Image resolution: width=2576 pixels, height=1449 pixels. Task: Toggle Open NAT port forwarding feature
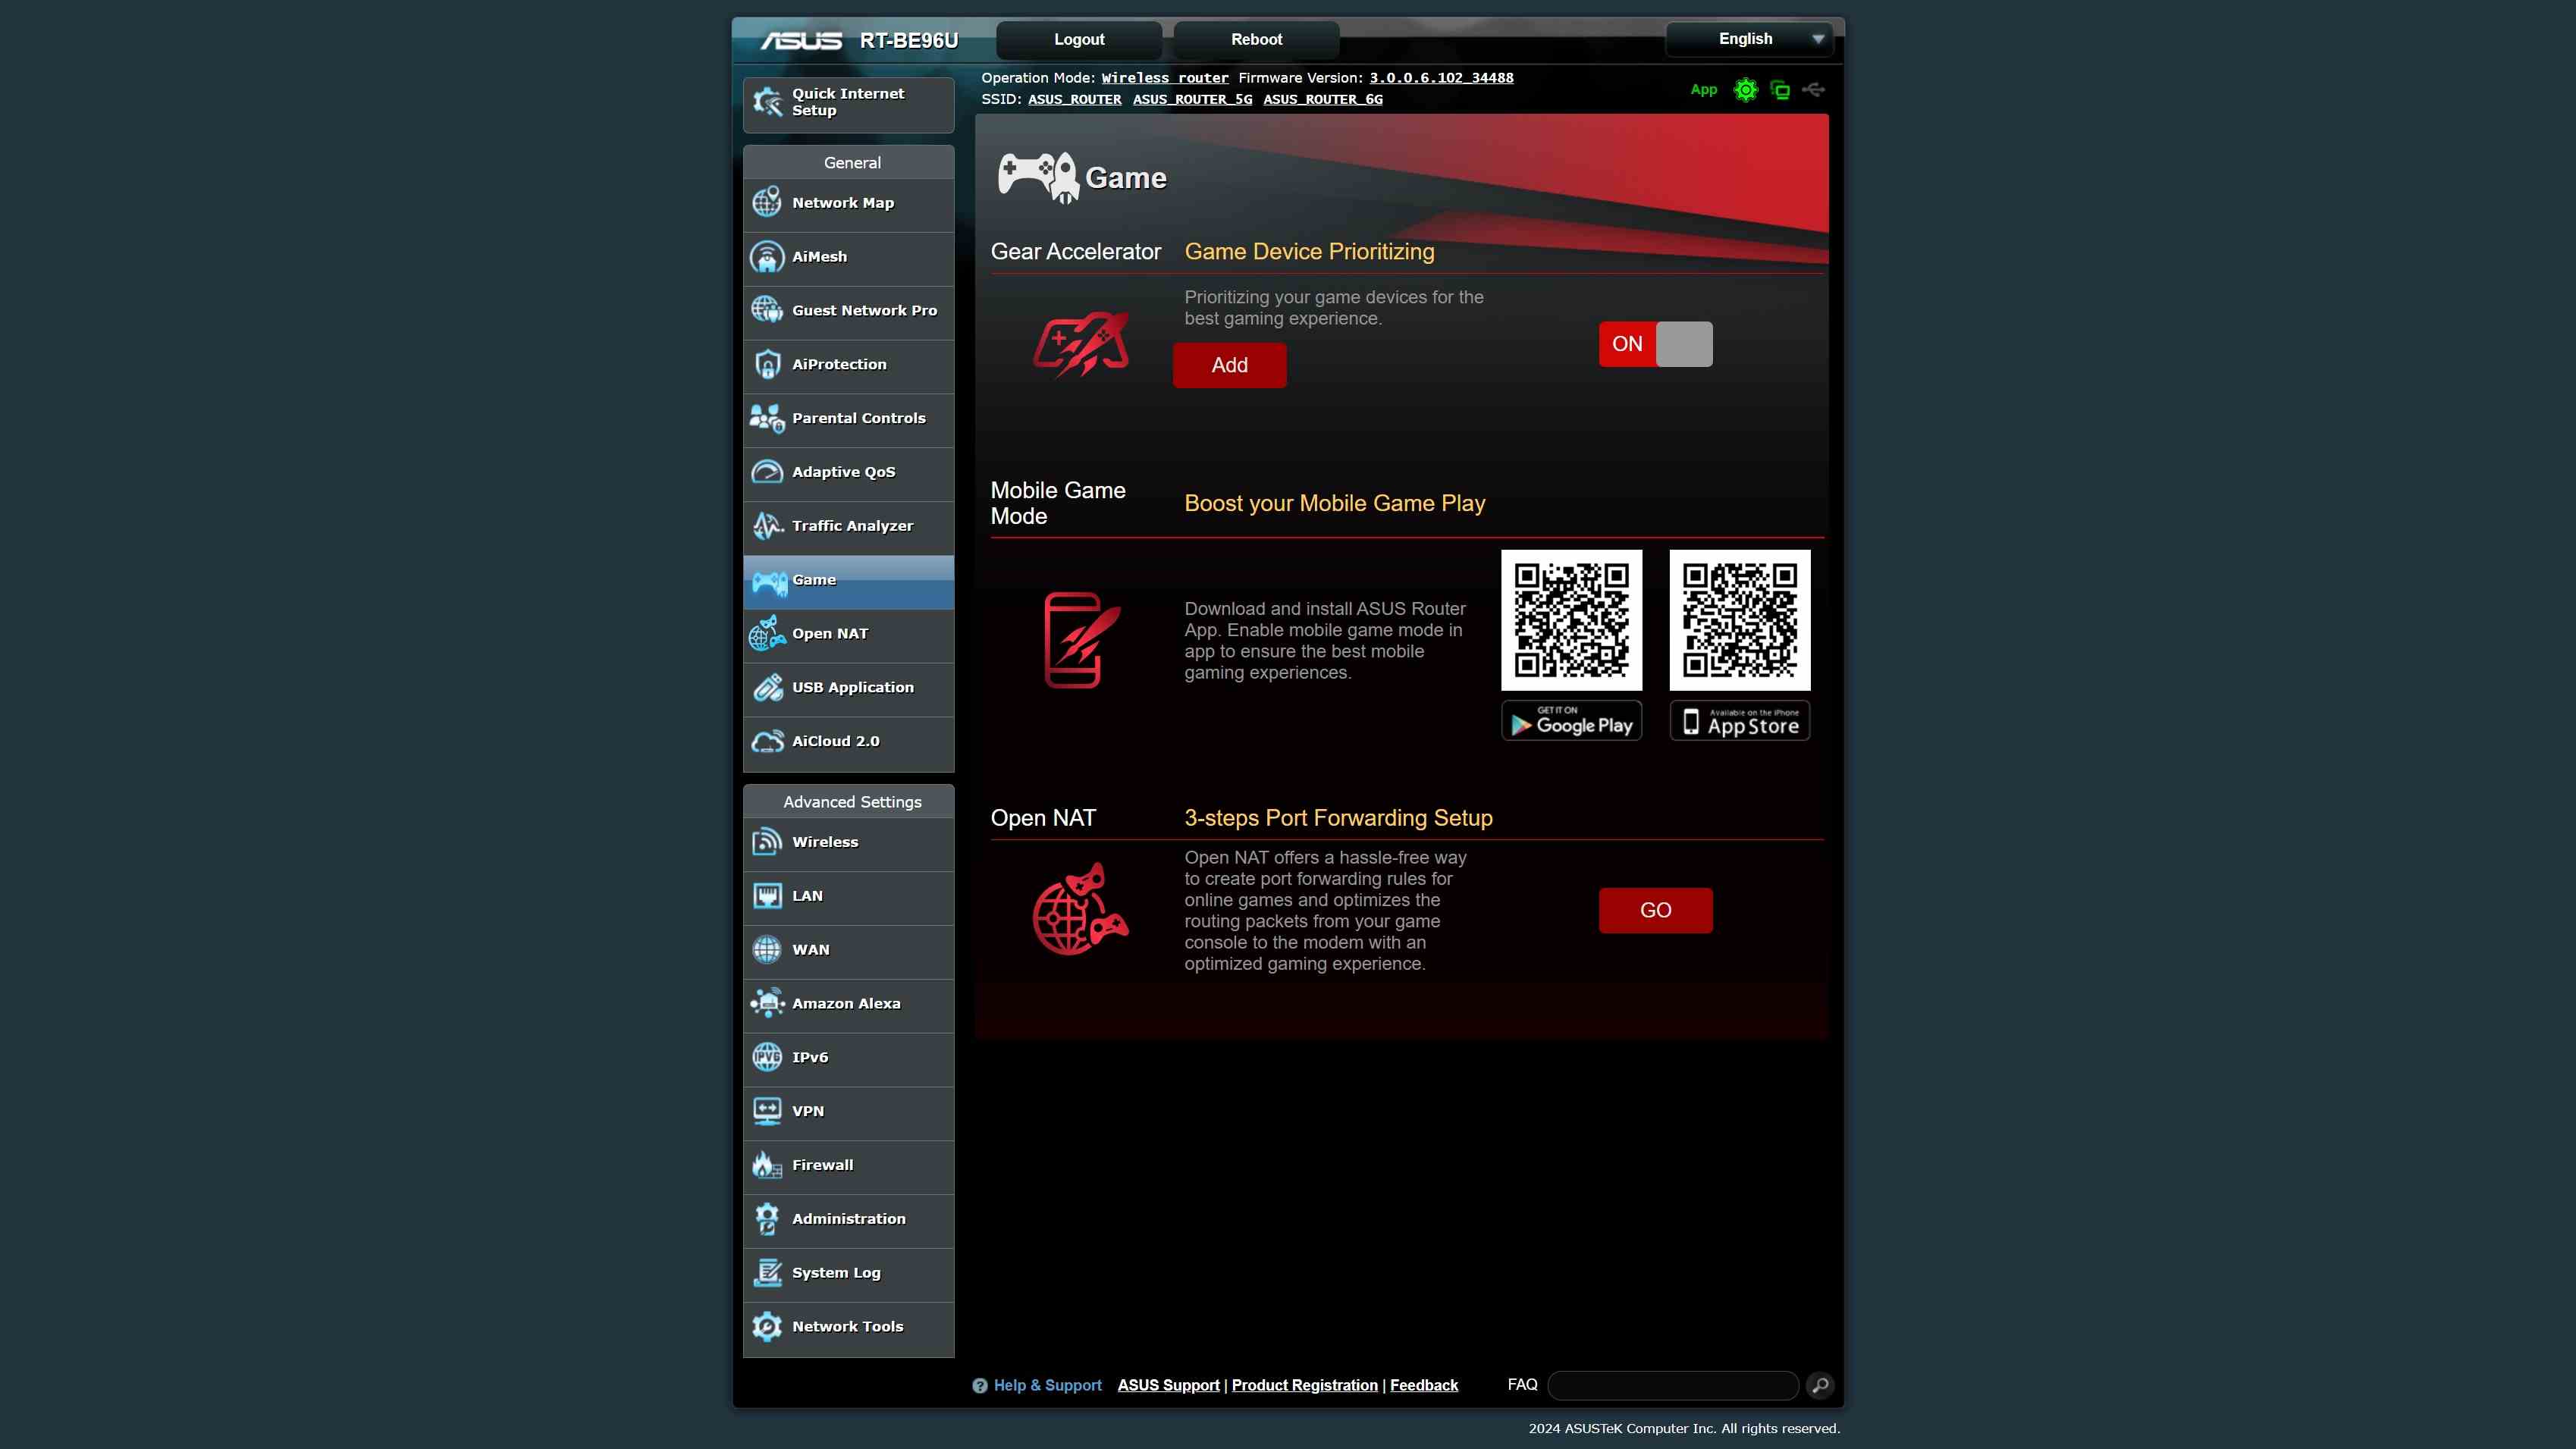pyautogui.click(x=1654, y=909)
